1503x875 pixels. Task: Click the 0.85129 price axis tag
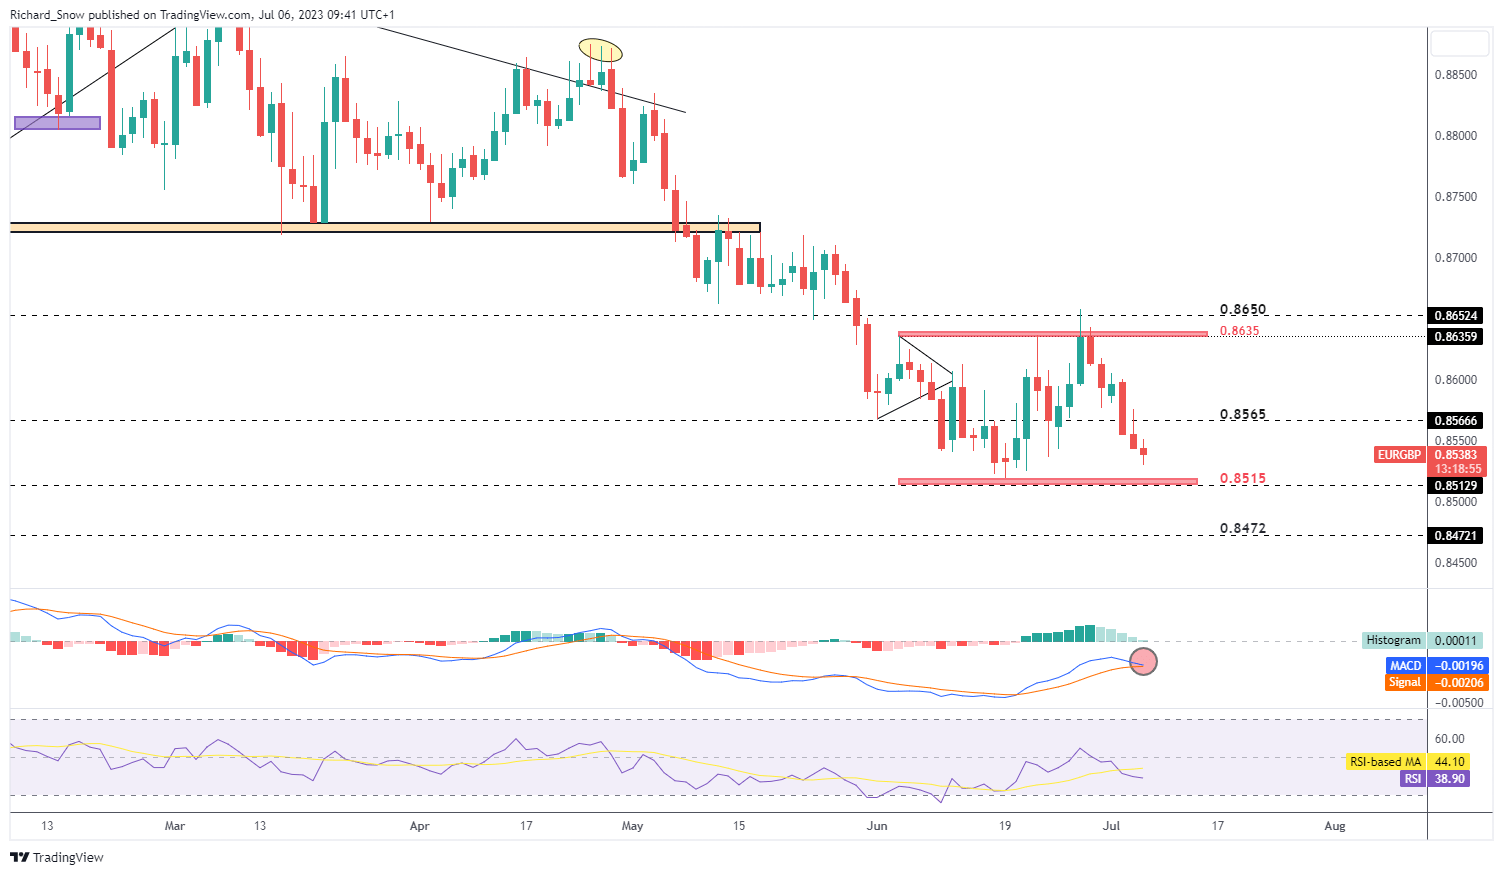click(x=1456, y=486)
